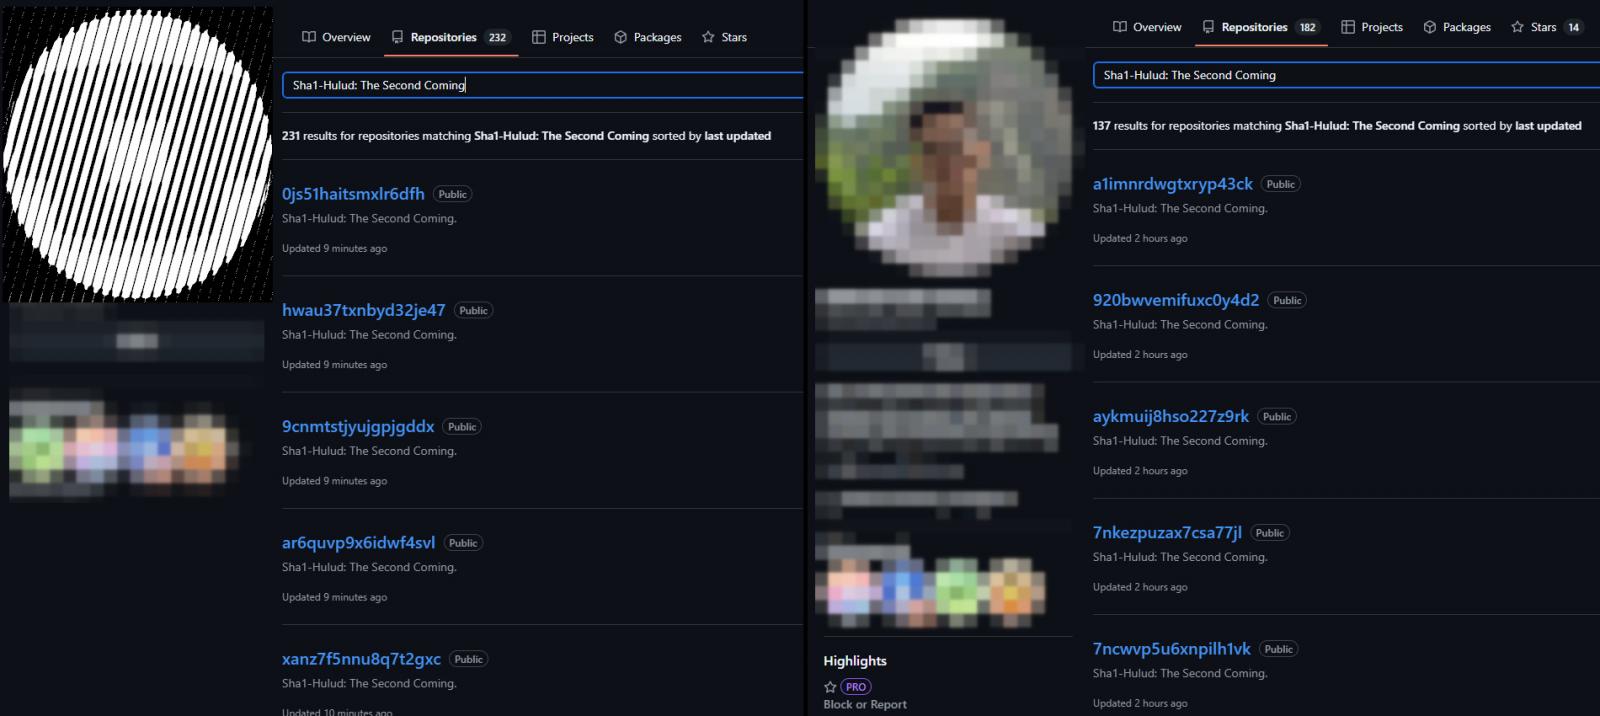Image resolution: width=1600 pixels, height=716 pixels.
Task: Open Overview tab in left profile
Action: (336, 37)
